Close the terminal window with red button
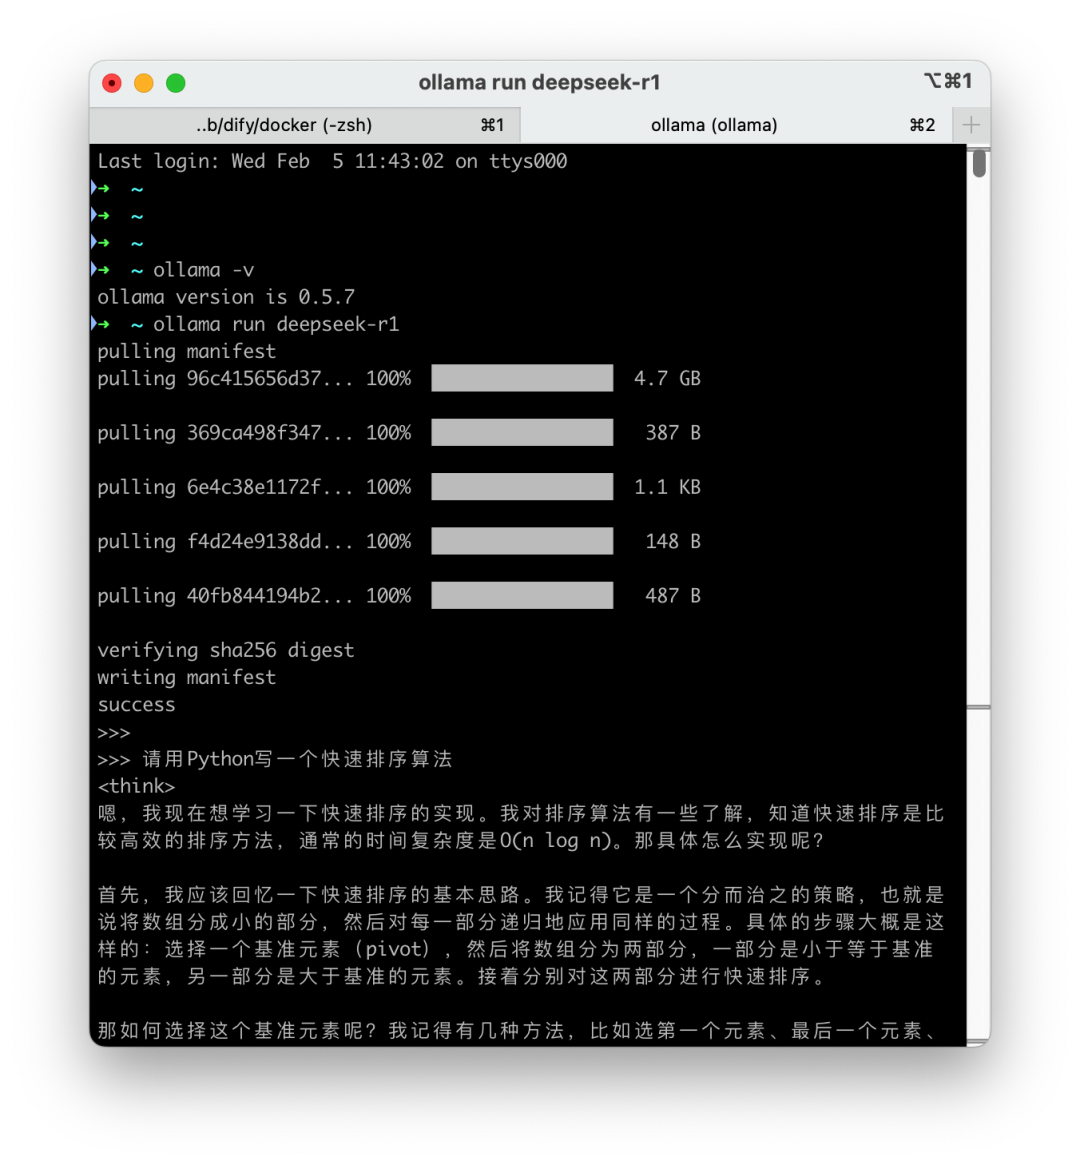The width and height of the screenshot is (1080, 1165). [112, 83]
